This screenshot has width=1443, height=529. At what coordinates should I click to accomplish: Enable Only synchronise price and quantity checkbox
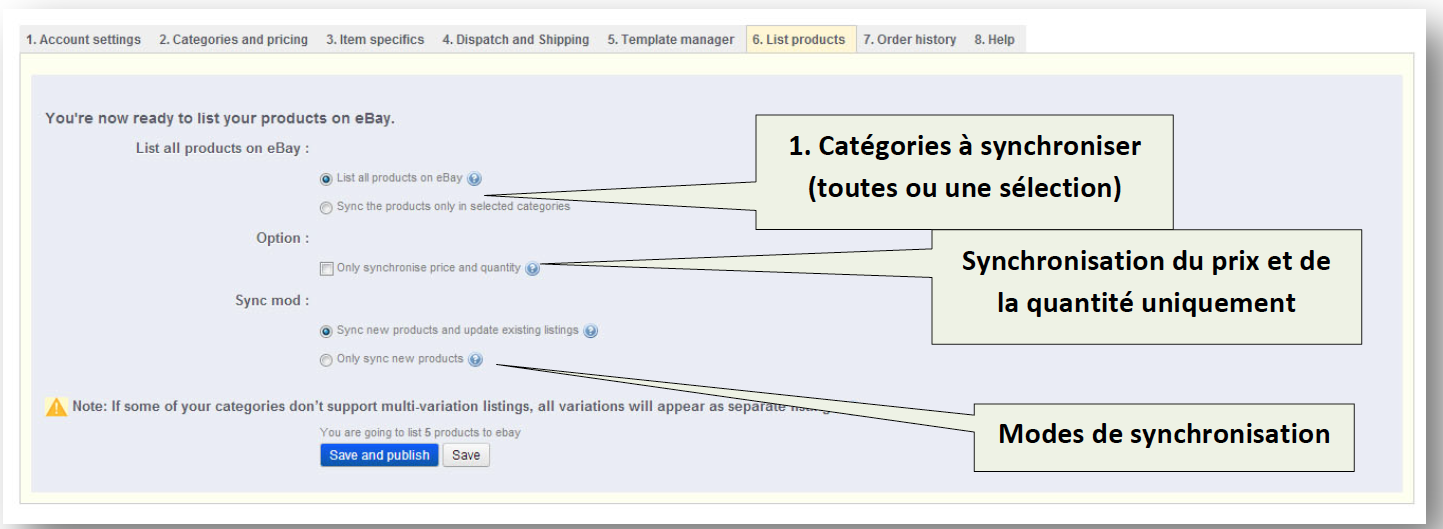tap(326, 269)
